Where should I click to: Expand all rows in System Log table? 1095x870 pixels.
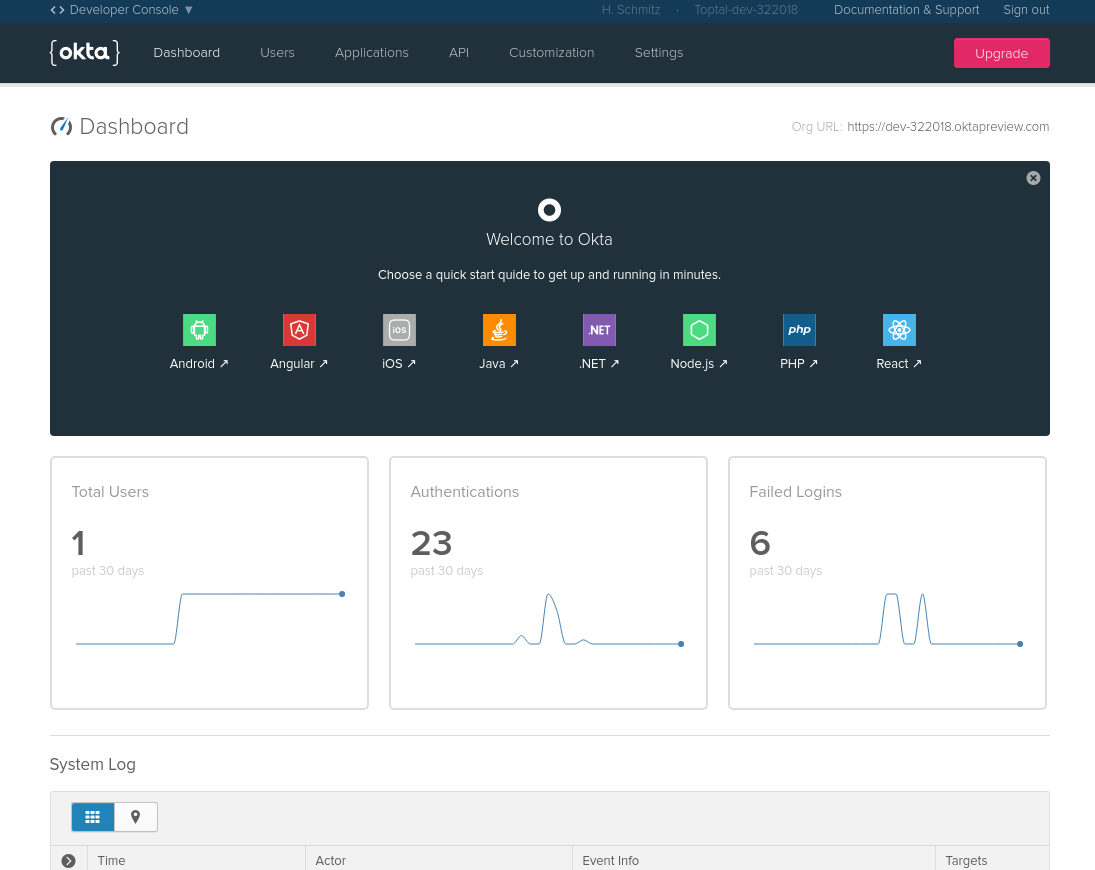tap(68, 860)
